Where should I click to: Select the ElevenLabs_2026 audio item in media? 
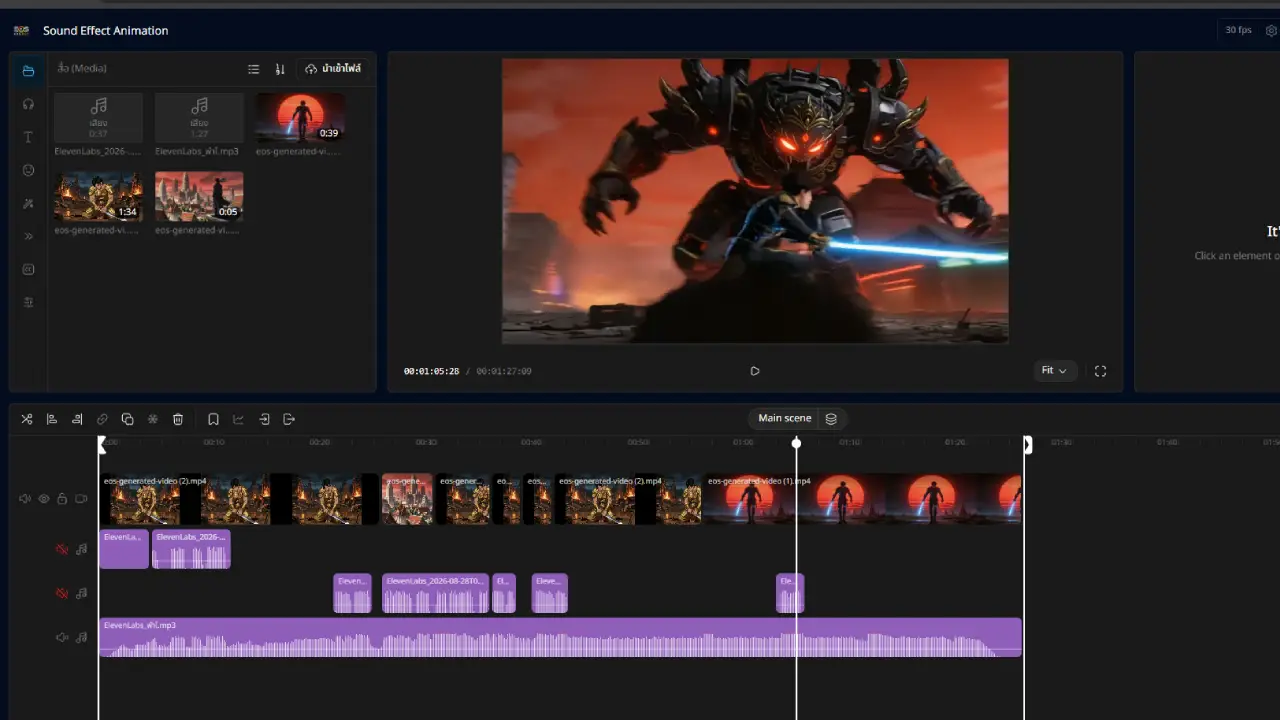[x=98, y=125]
